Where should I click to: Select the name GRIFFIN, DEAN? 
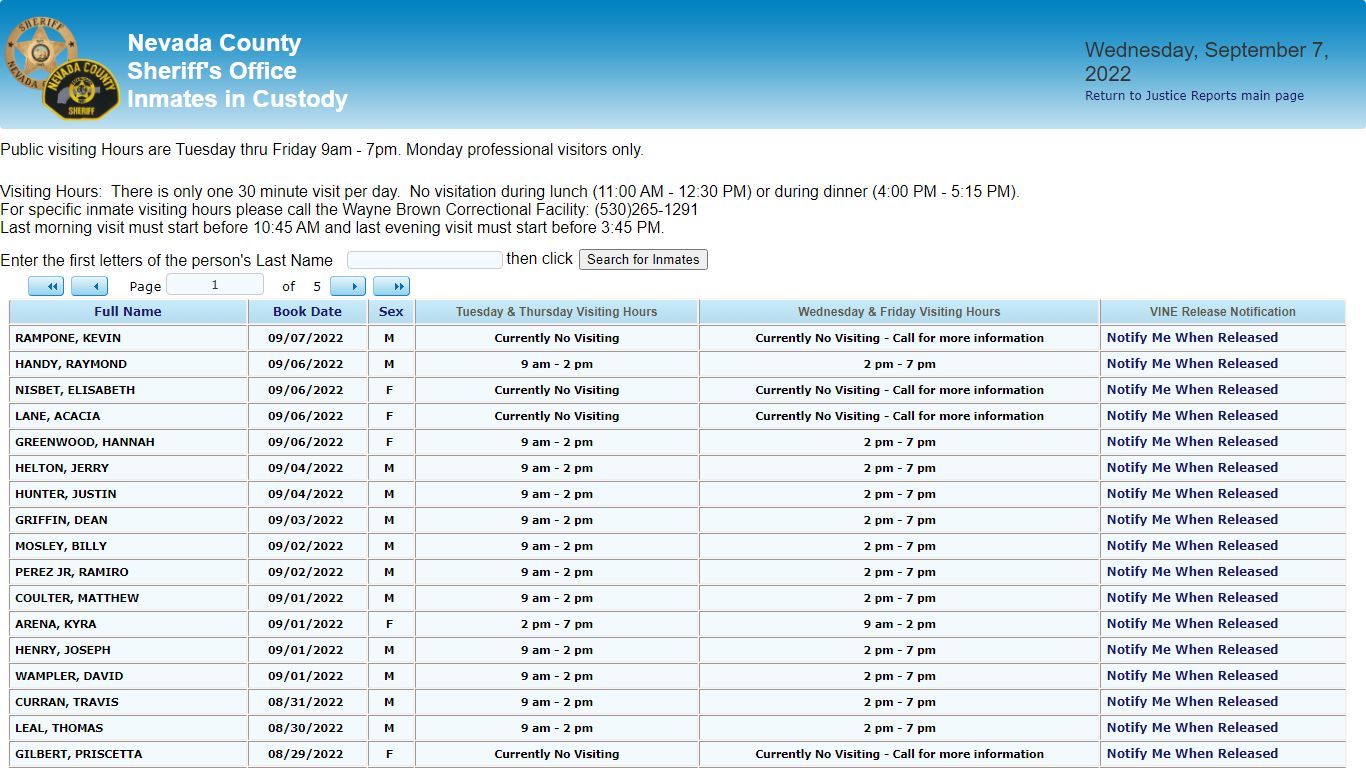point(61,520)
